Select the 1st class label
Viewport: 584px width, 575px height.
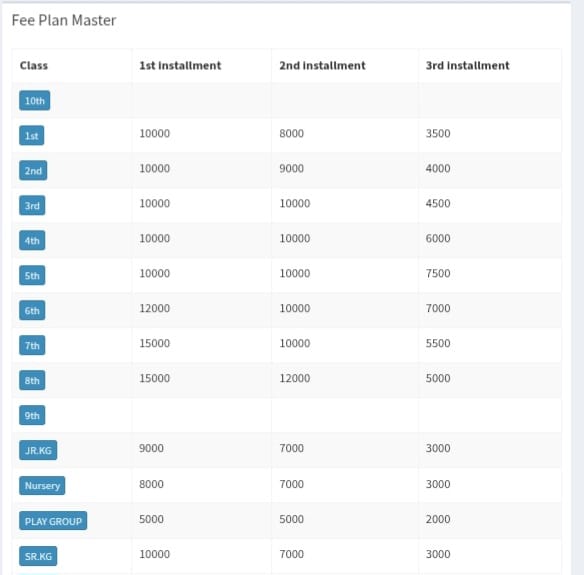pos(32,136)
